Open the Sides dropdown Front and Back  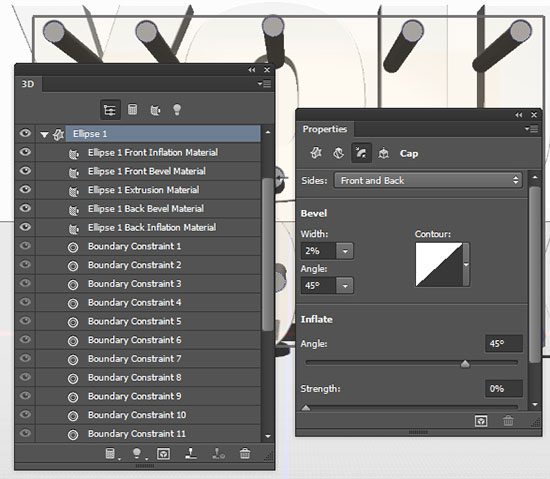click(x=428, y=181)
